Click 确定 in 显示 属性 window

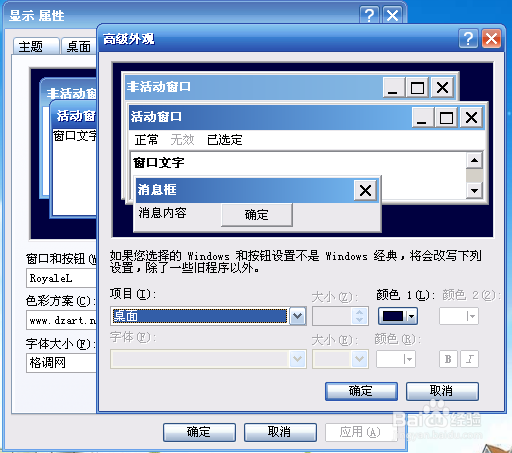pos(199,432)
